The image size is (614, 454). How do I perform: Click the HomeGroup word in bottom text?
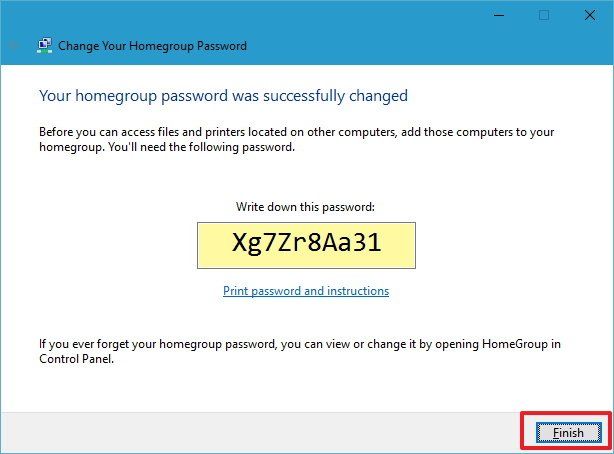coord(514,344)
